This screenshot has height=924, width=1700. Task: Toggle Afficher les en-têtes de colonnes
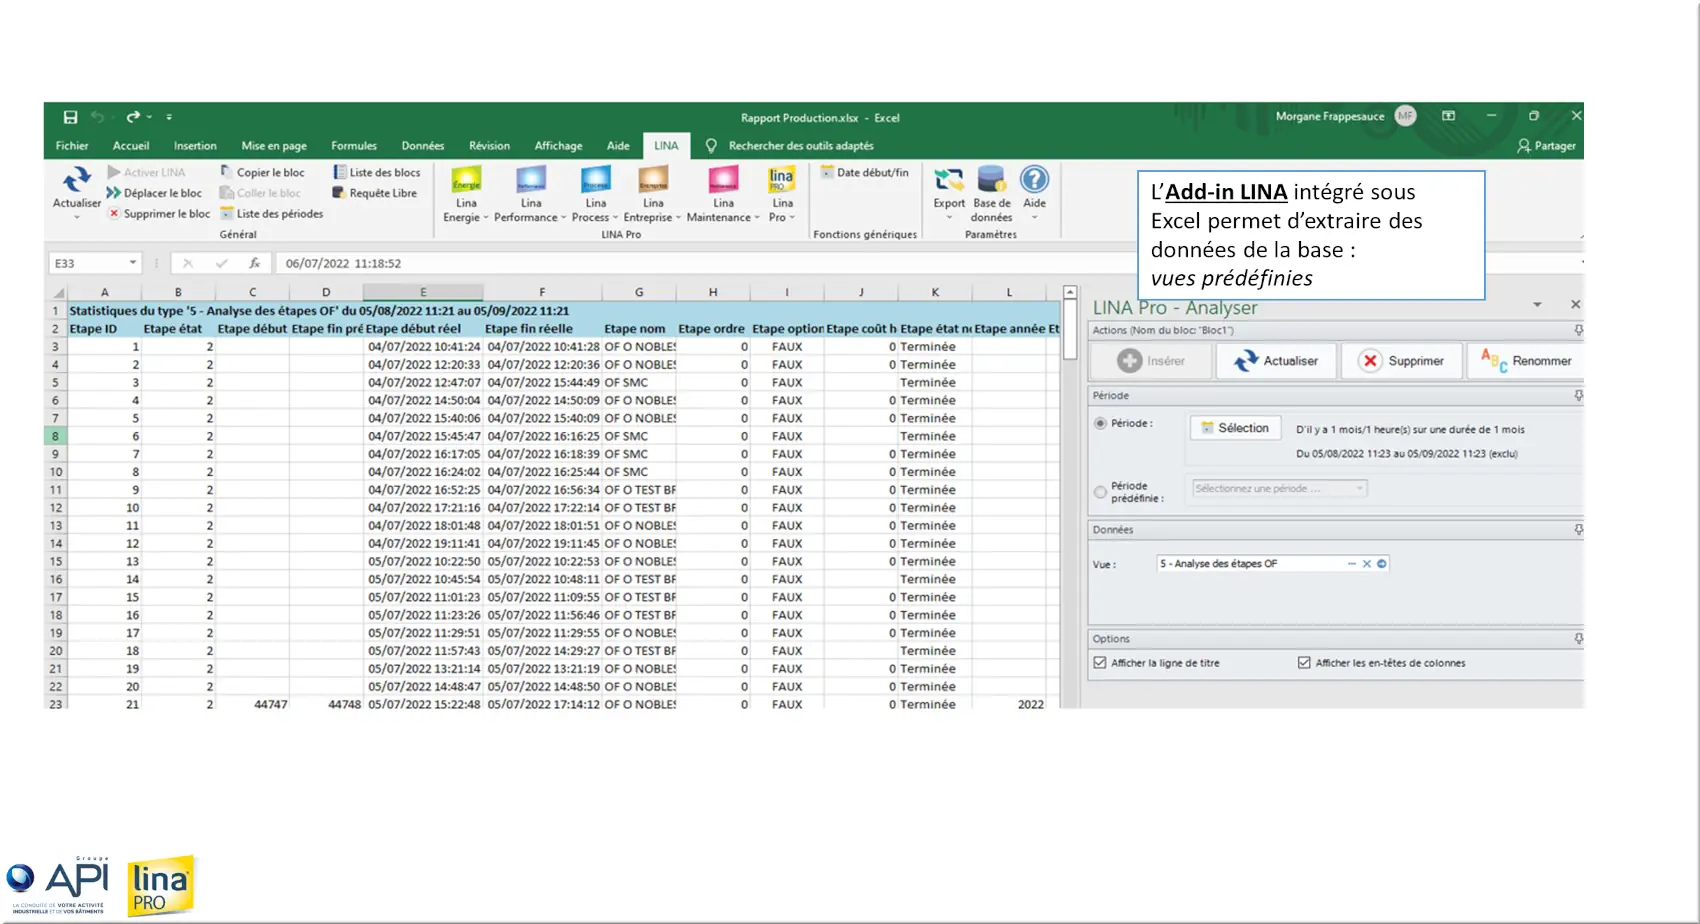[x=1304, y=663]
